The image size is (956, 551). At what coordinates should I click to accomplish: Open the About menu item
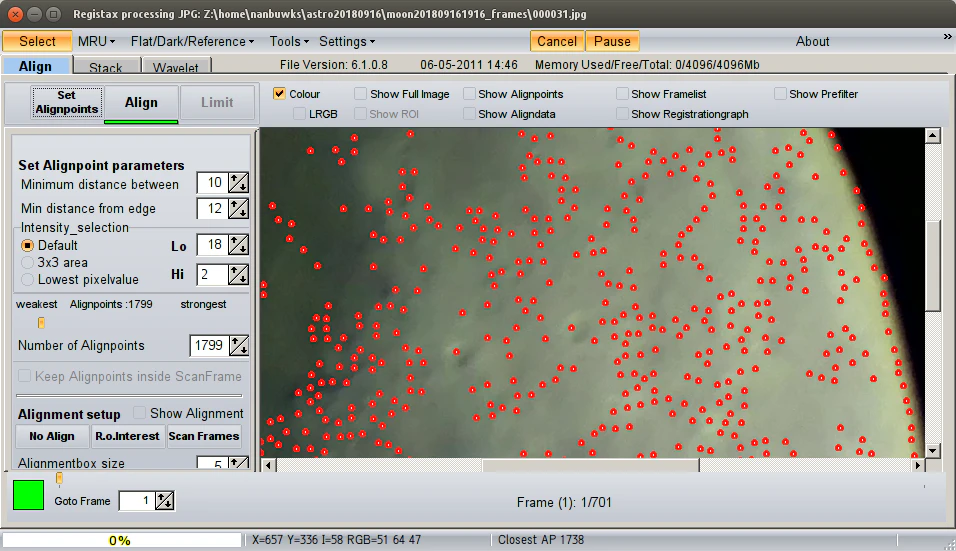coord(812,41)
